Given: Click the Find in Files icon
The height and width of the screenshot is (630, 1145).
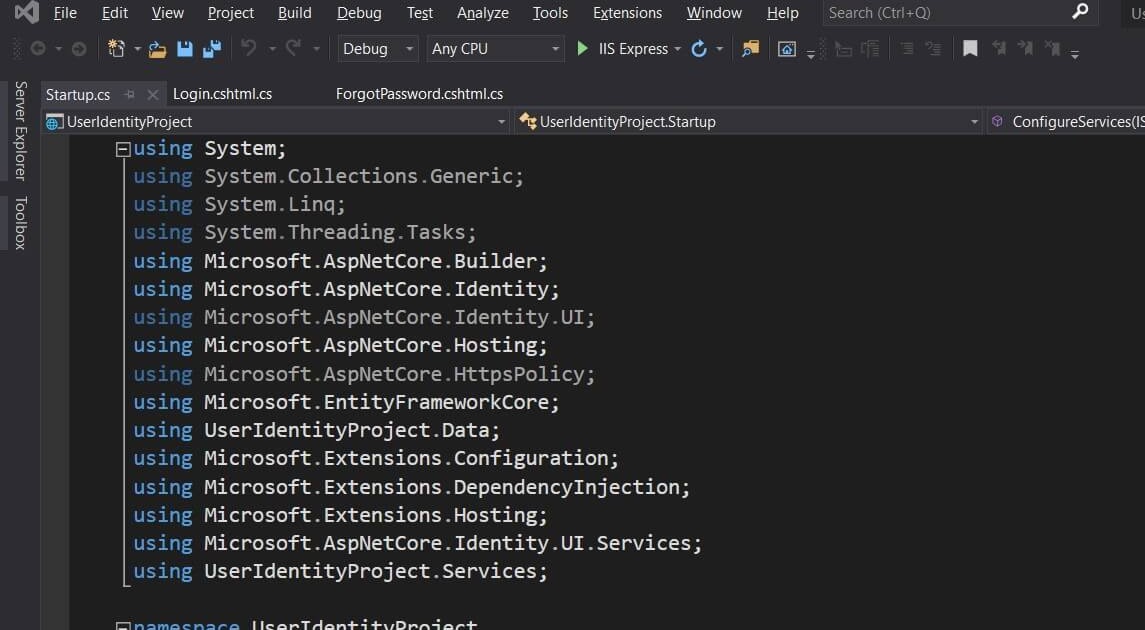Looking at the screenshot, I should (750, 48).
